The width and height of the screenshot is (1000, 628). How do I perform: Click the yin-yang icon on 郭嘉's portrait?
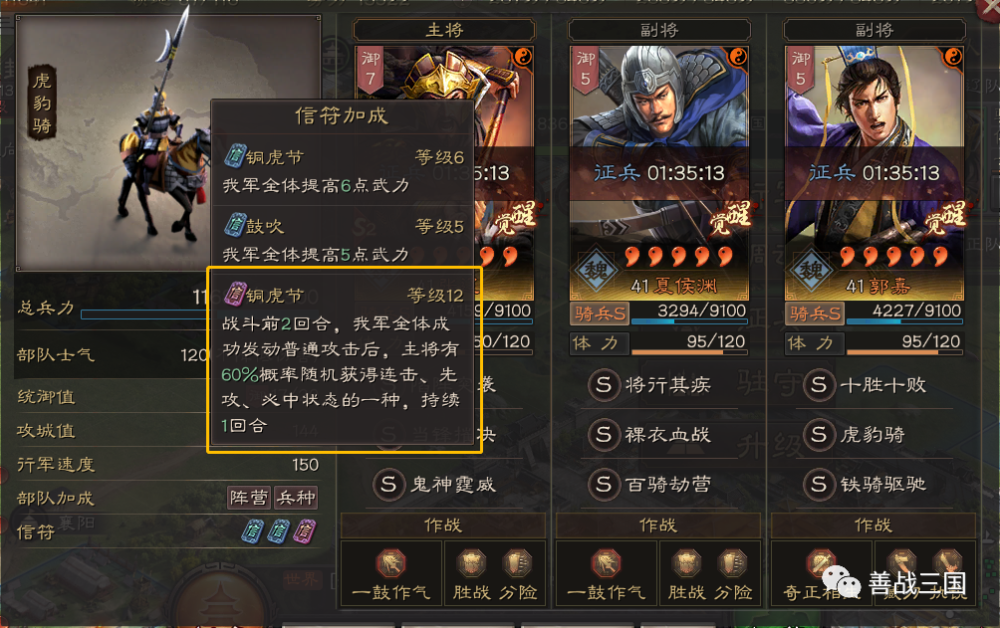click(952, 57)
